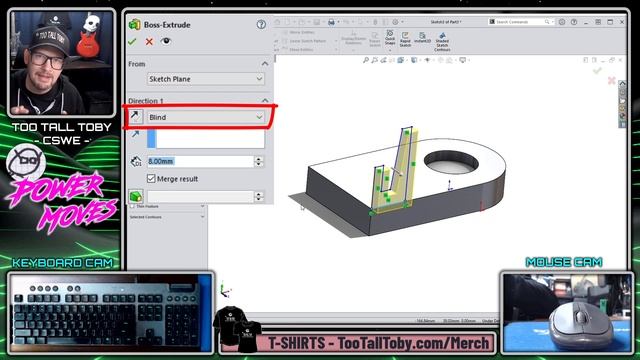The width and height of the screenshot is (640, 360).
Task: Click the confirmation corner green check
Action: click(x=597, y=71)
